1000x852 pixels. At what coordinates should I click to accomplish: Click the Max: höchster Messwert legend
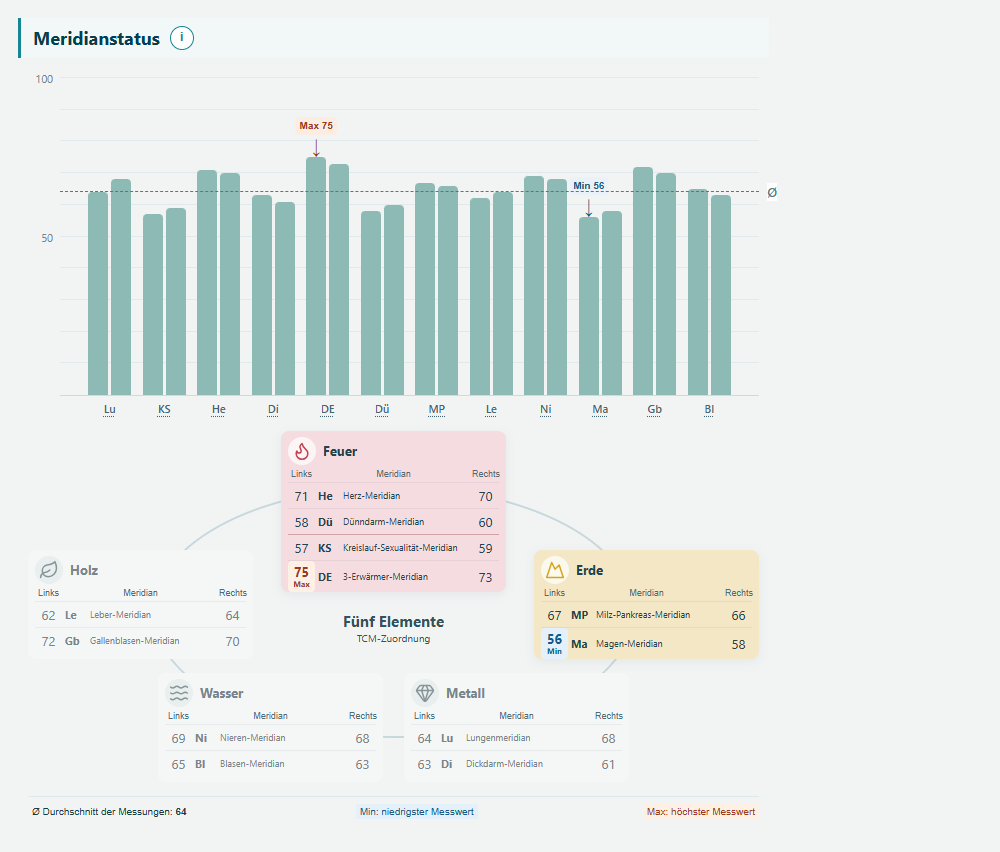click(x=701, y=812)
